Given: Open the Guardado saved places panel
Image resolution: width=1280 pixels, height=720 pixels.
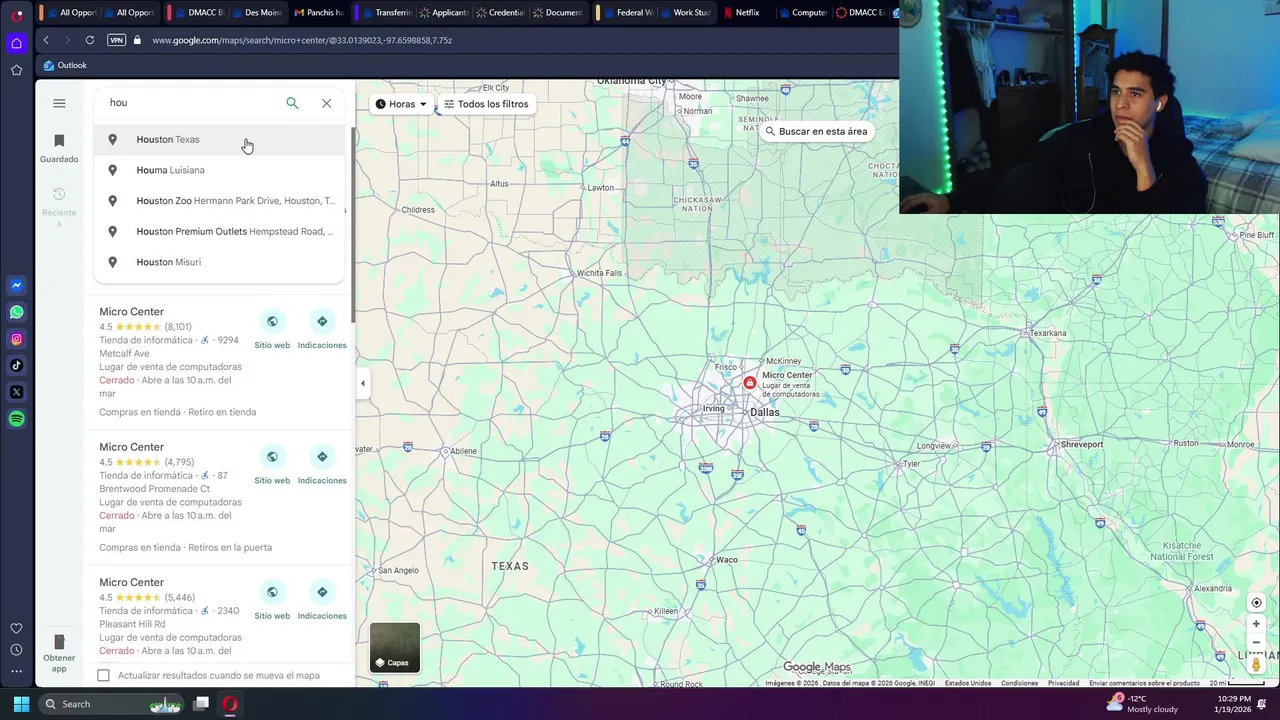Looking at the screenshot, I should 59,148.
